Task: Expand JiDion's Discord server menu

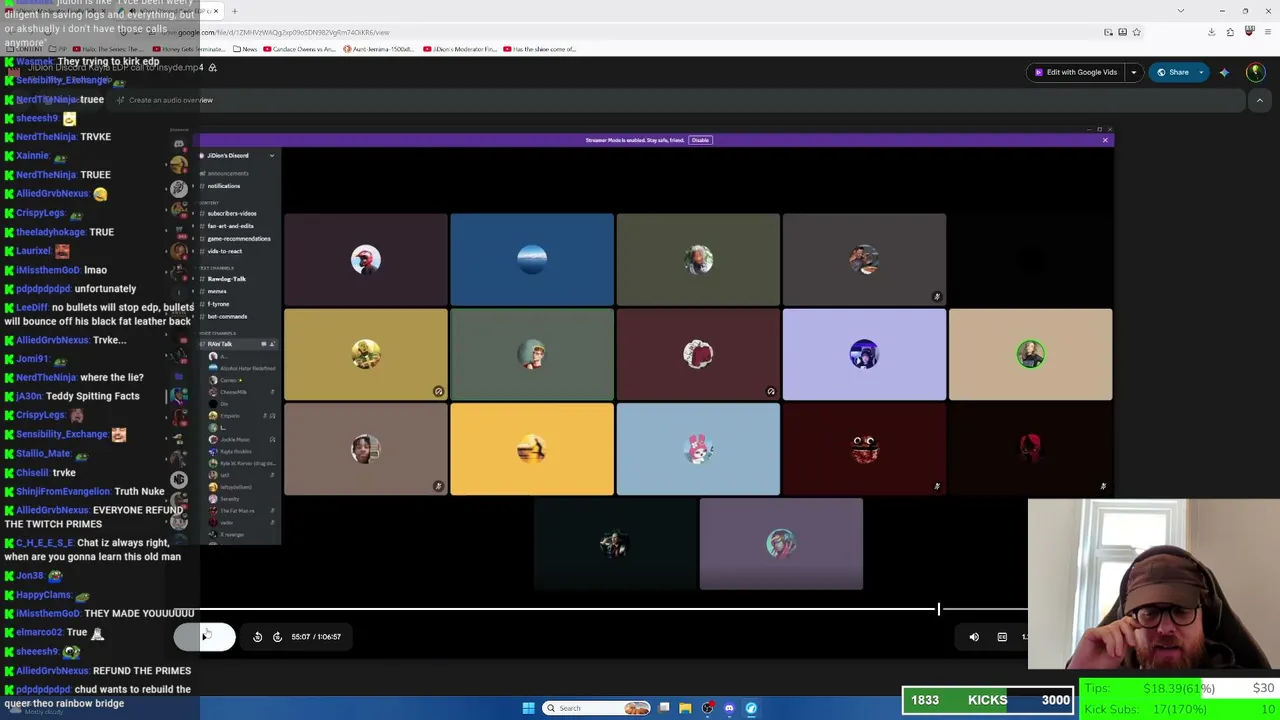Action: [x=271, y=156]
